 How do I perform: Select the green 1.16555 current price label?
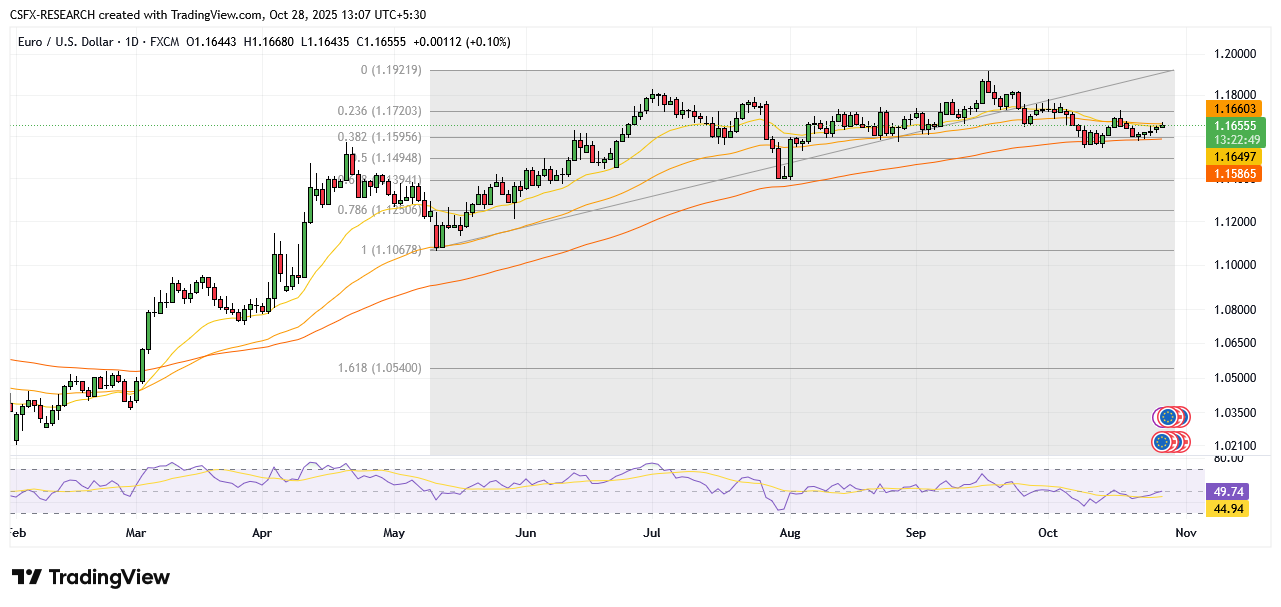click(x=1238, y=125)
